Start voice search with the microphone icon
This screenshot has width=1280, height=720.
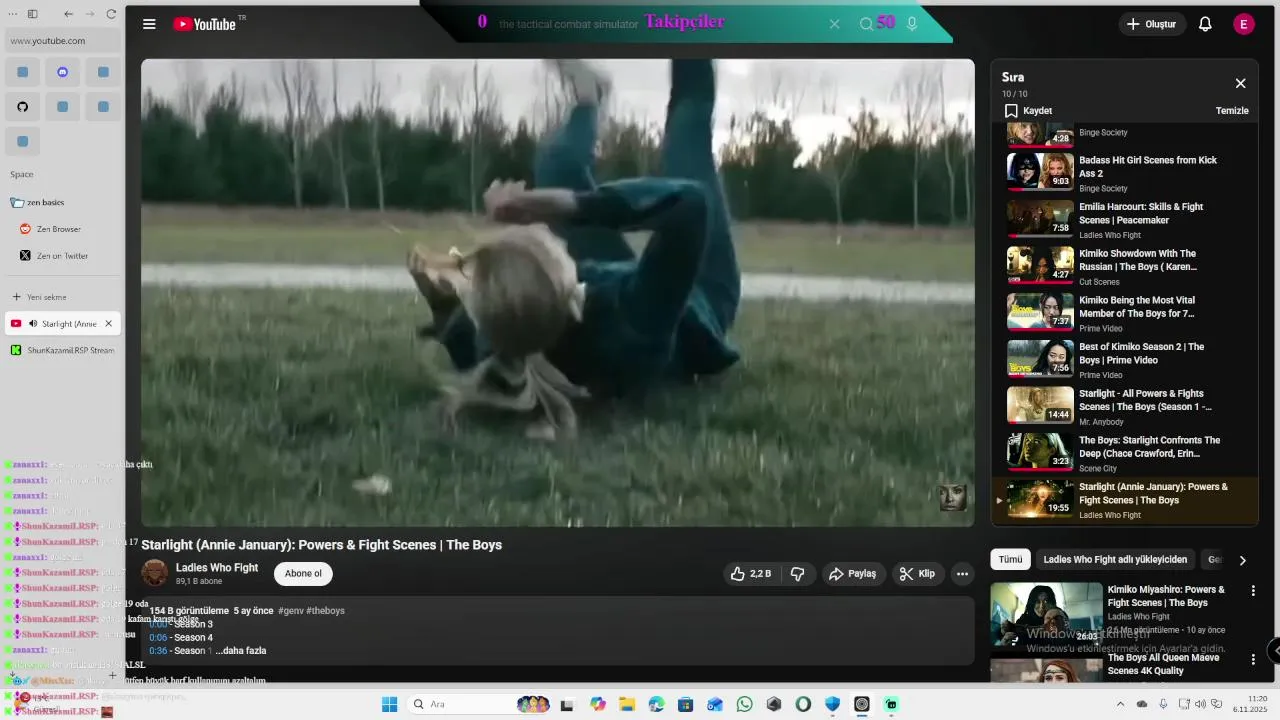click(912, 24)
